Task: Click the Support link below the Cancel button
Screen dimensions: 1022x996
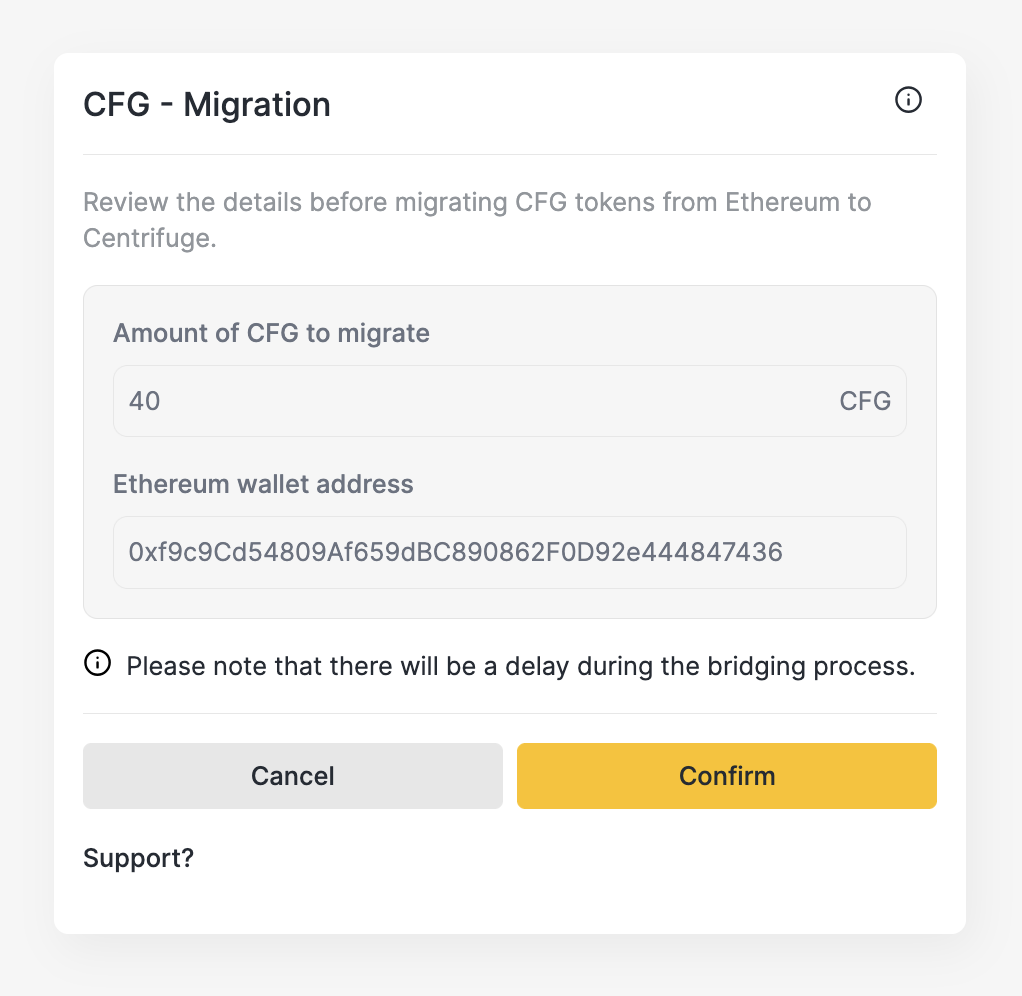Action: pyautogui.click(x=138, y=858)
